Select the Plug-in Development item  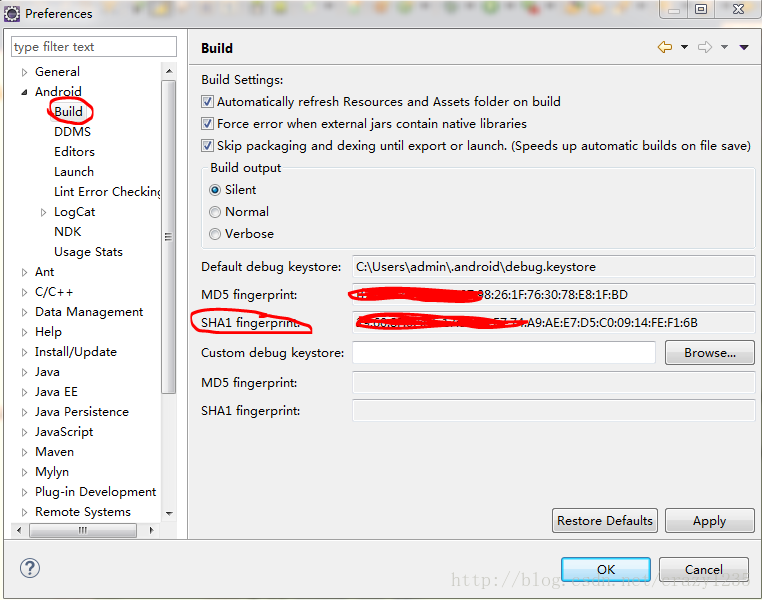coord(95,492)
